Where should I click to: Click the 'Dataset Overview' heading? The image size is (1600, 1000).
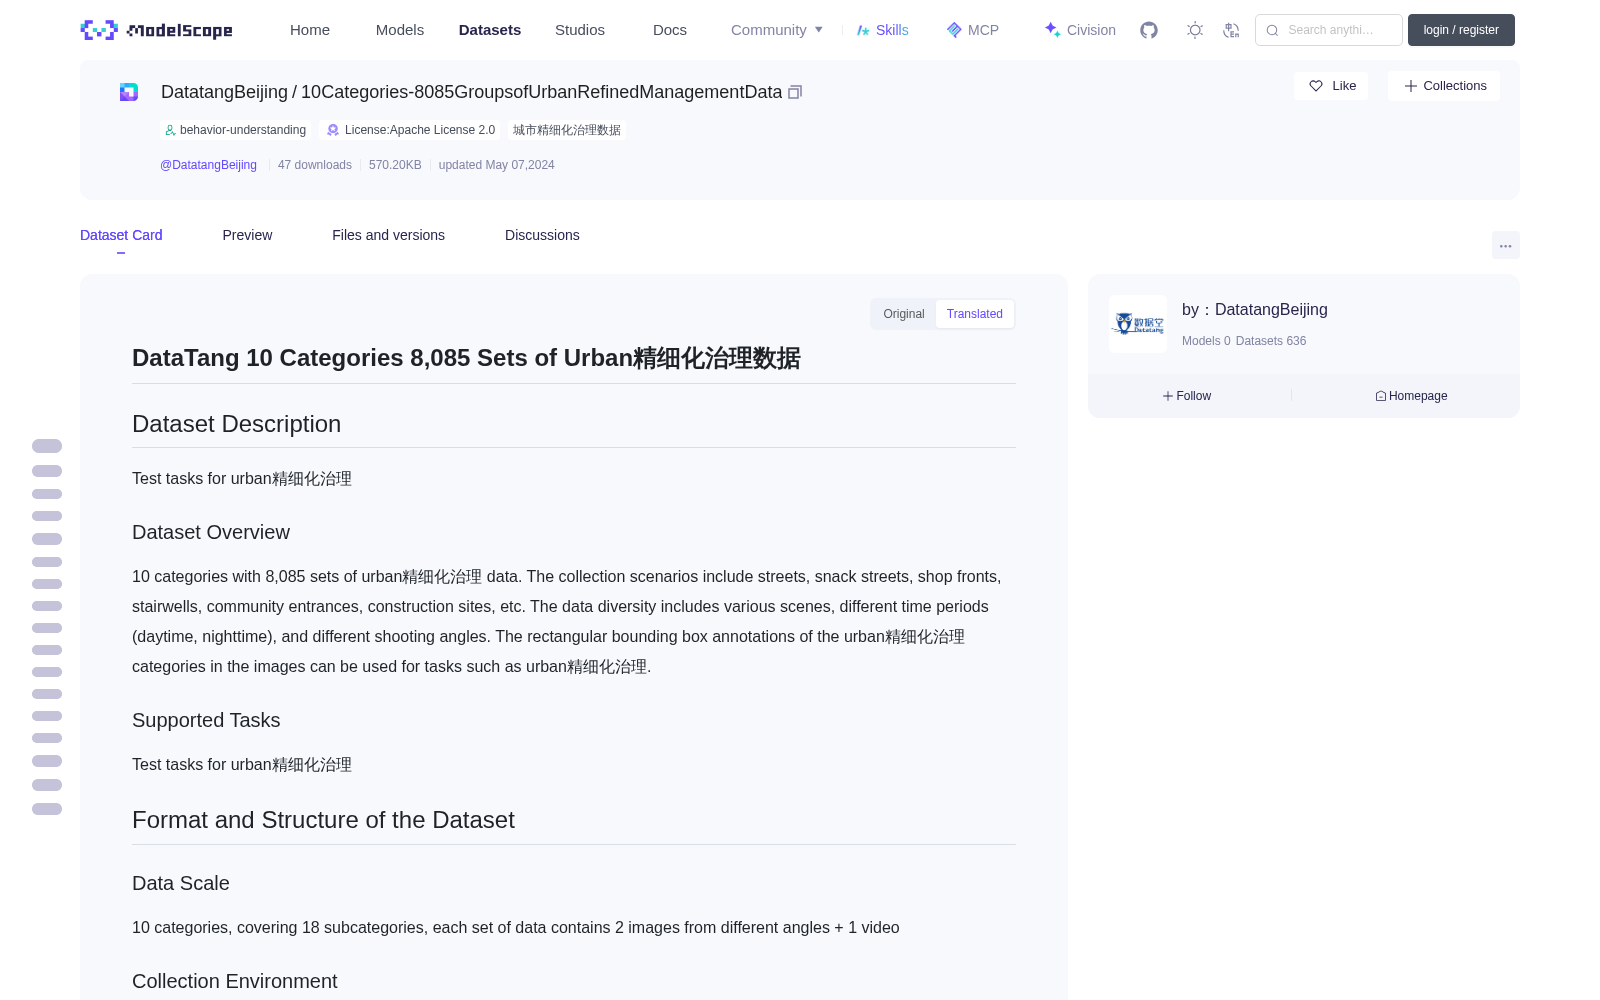(211, 532)
